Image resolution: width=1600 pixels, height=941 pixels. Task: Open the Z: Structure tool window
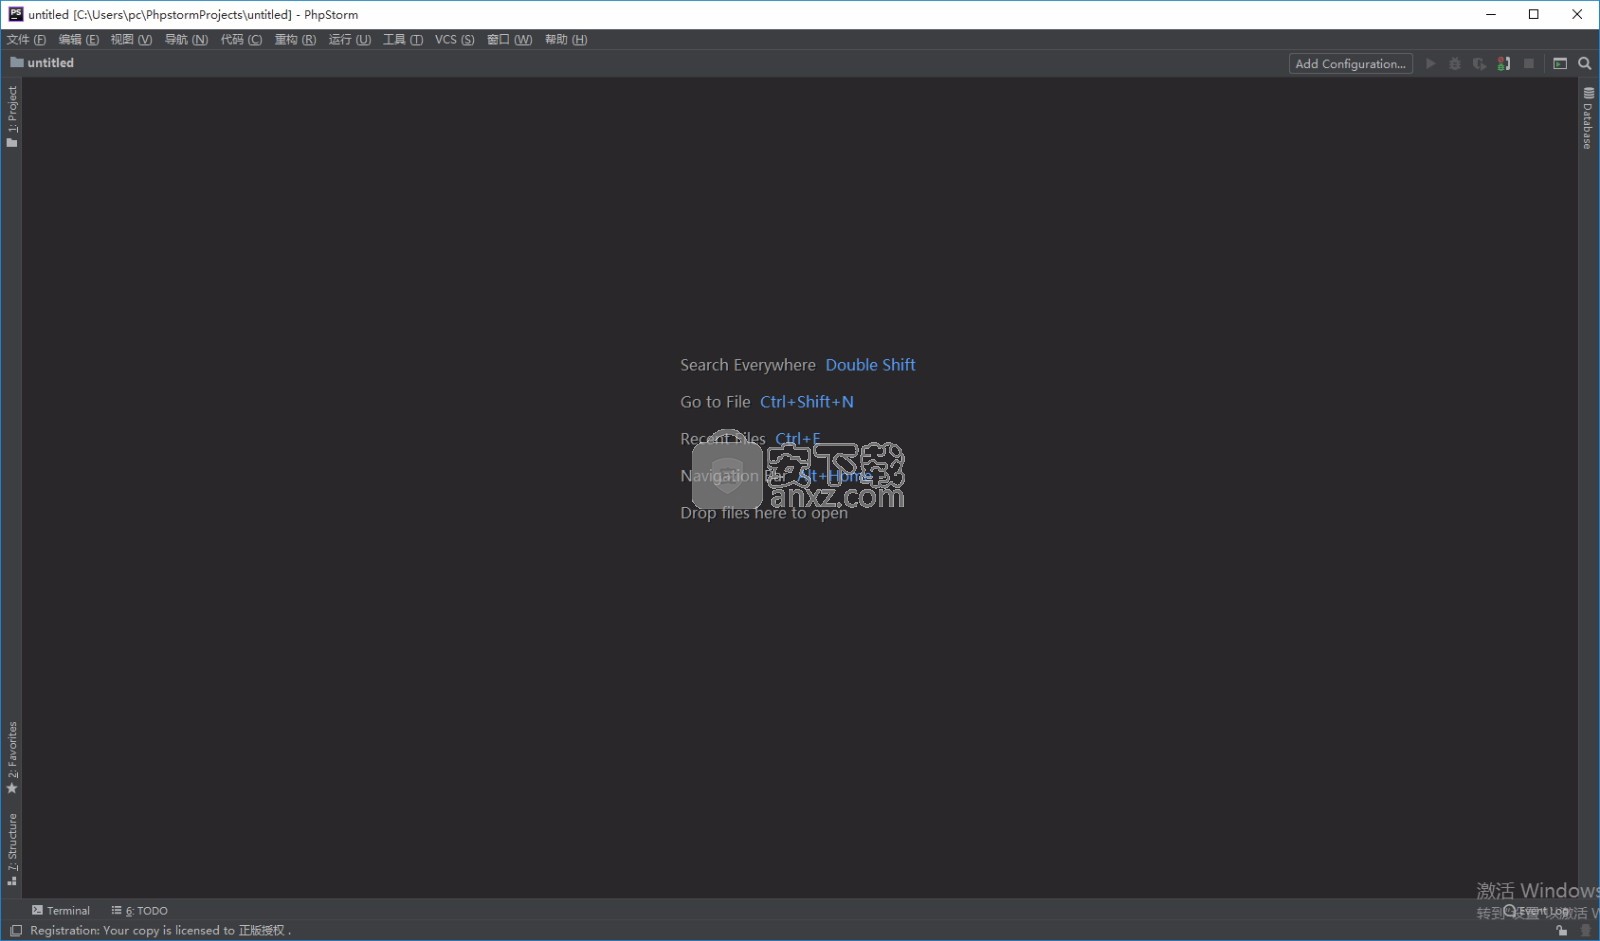pos(12,849)
